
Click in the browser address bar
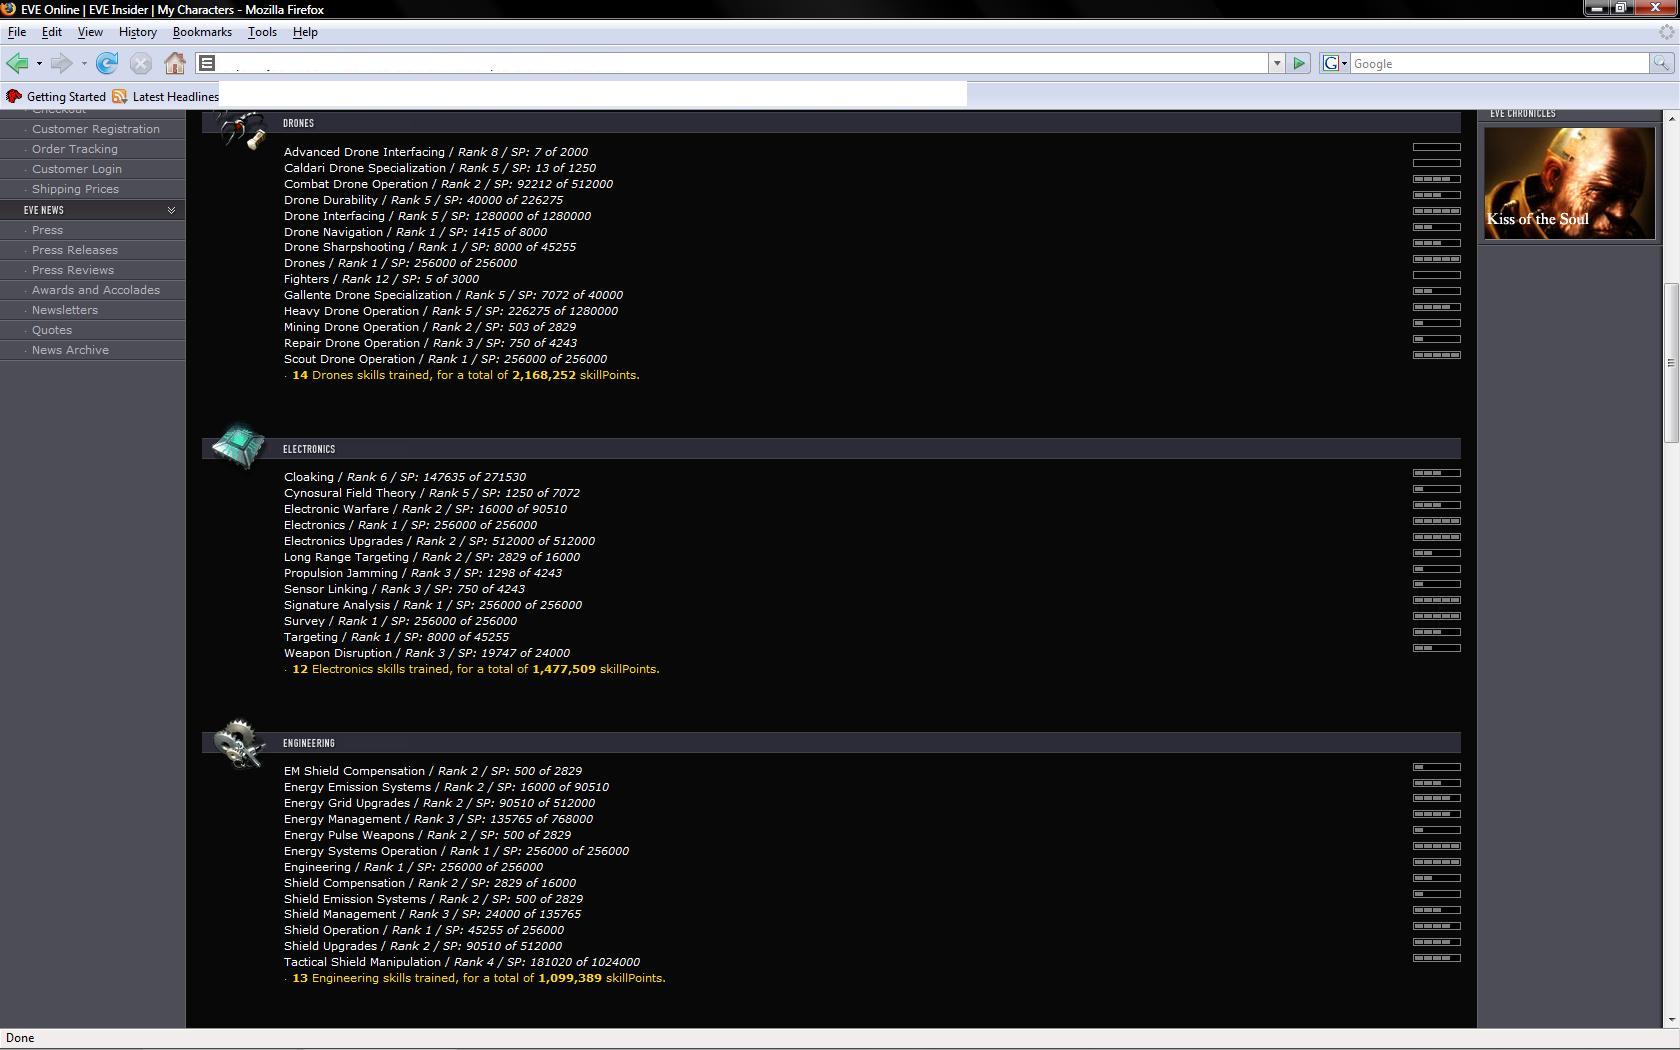click(743, 64)
